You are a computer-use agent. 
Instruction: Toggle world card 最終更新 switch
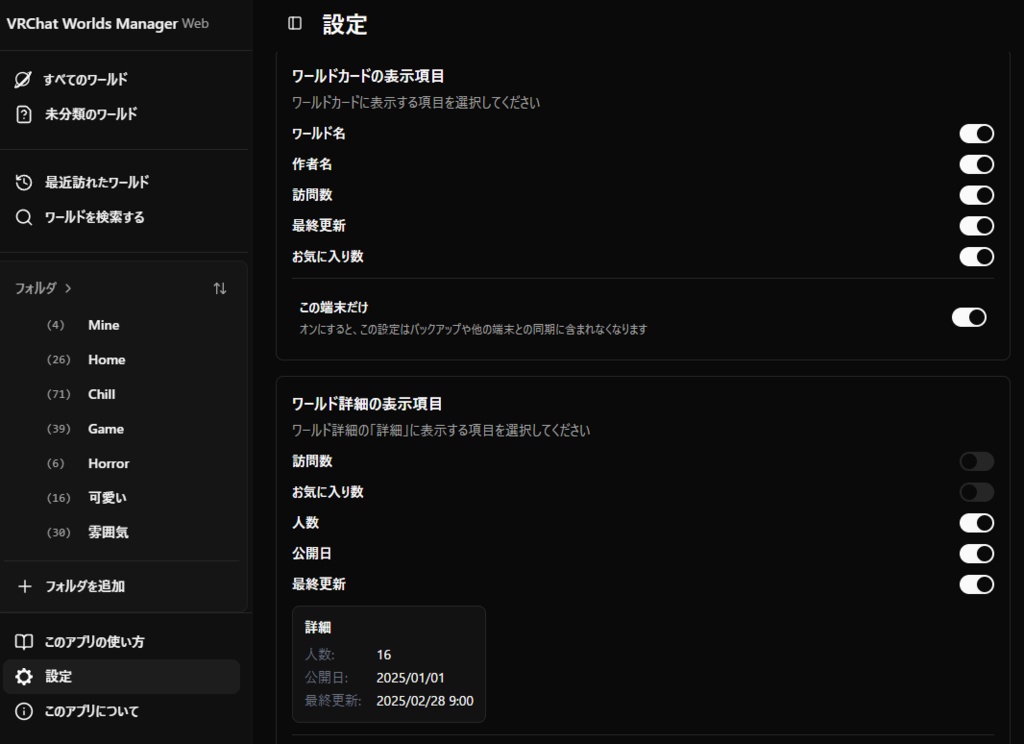(976, 226)
